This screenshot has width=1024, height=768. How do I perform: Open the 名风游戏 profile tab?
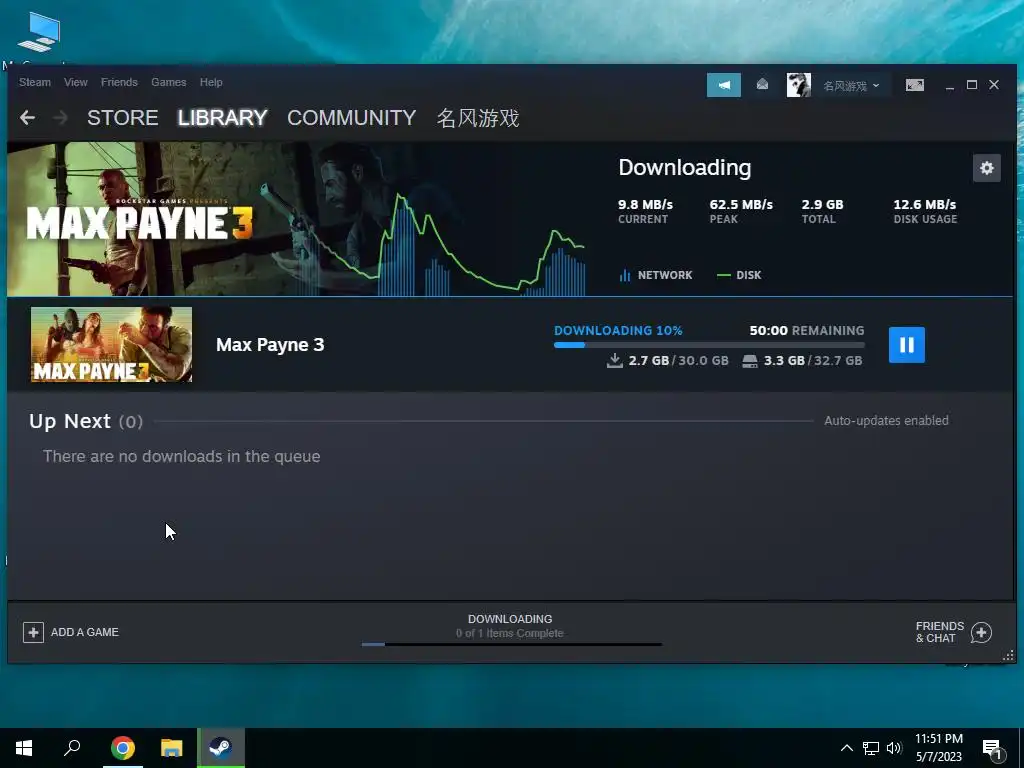[478, 118]
